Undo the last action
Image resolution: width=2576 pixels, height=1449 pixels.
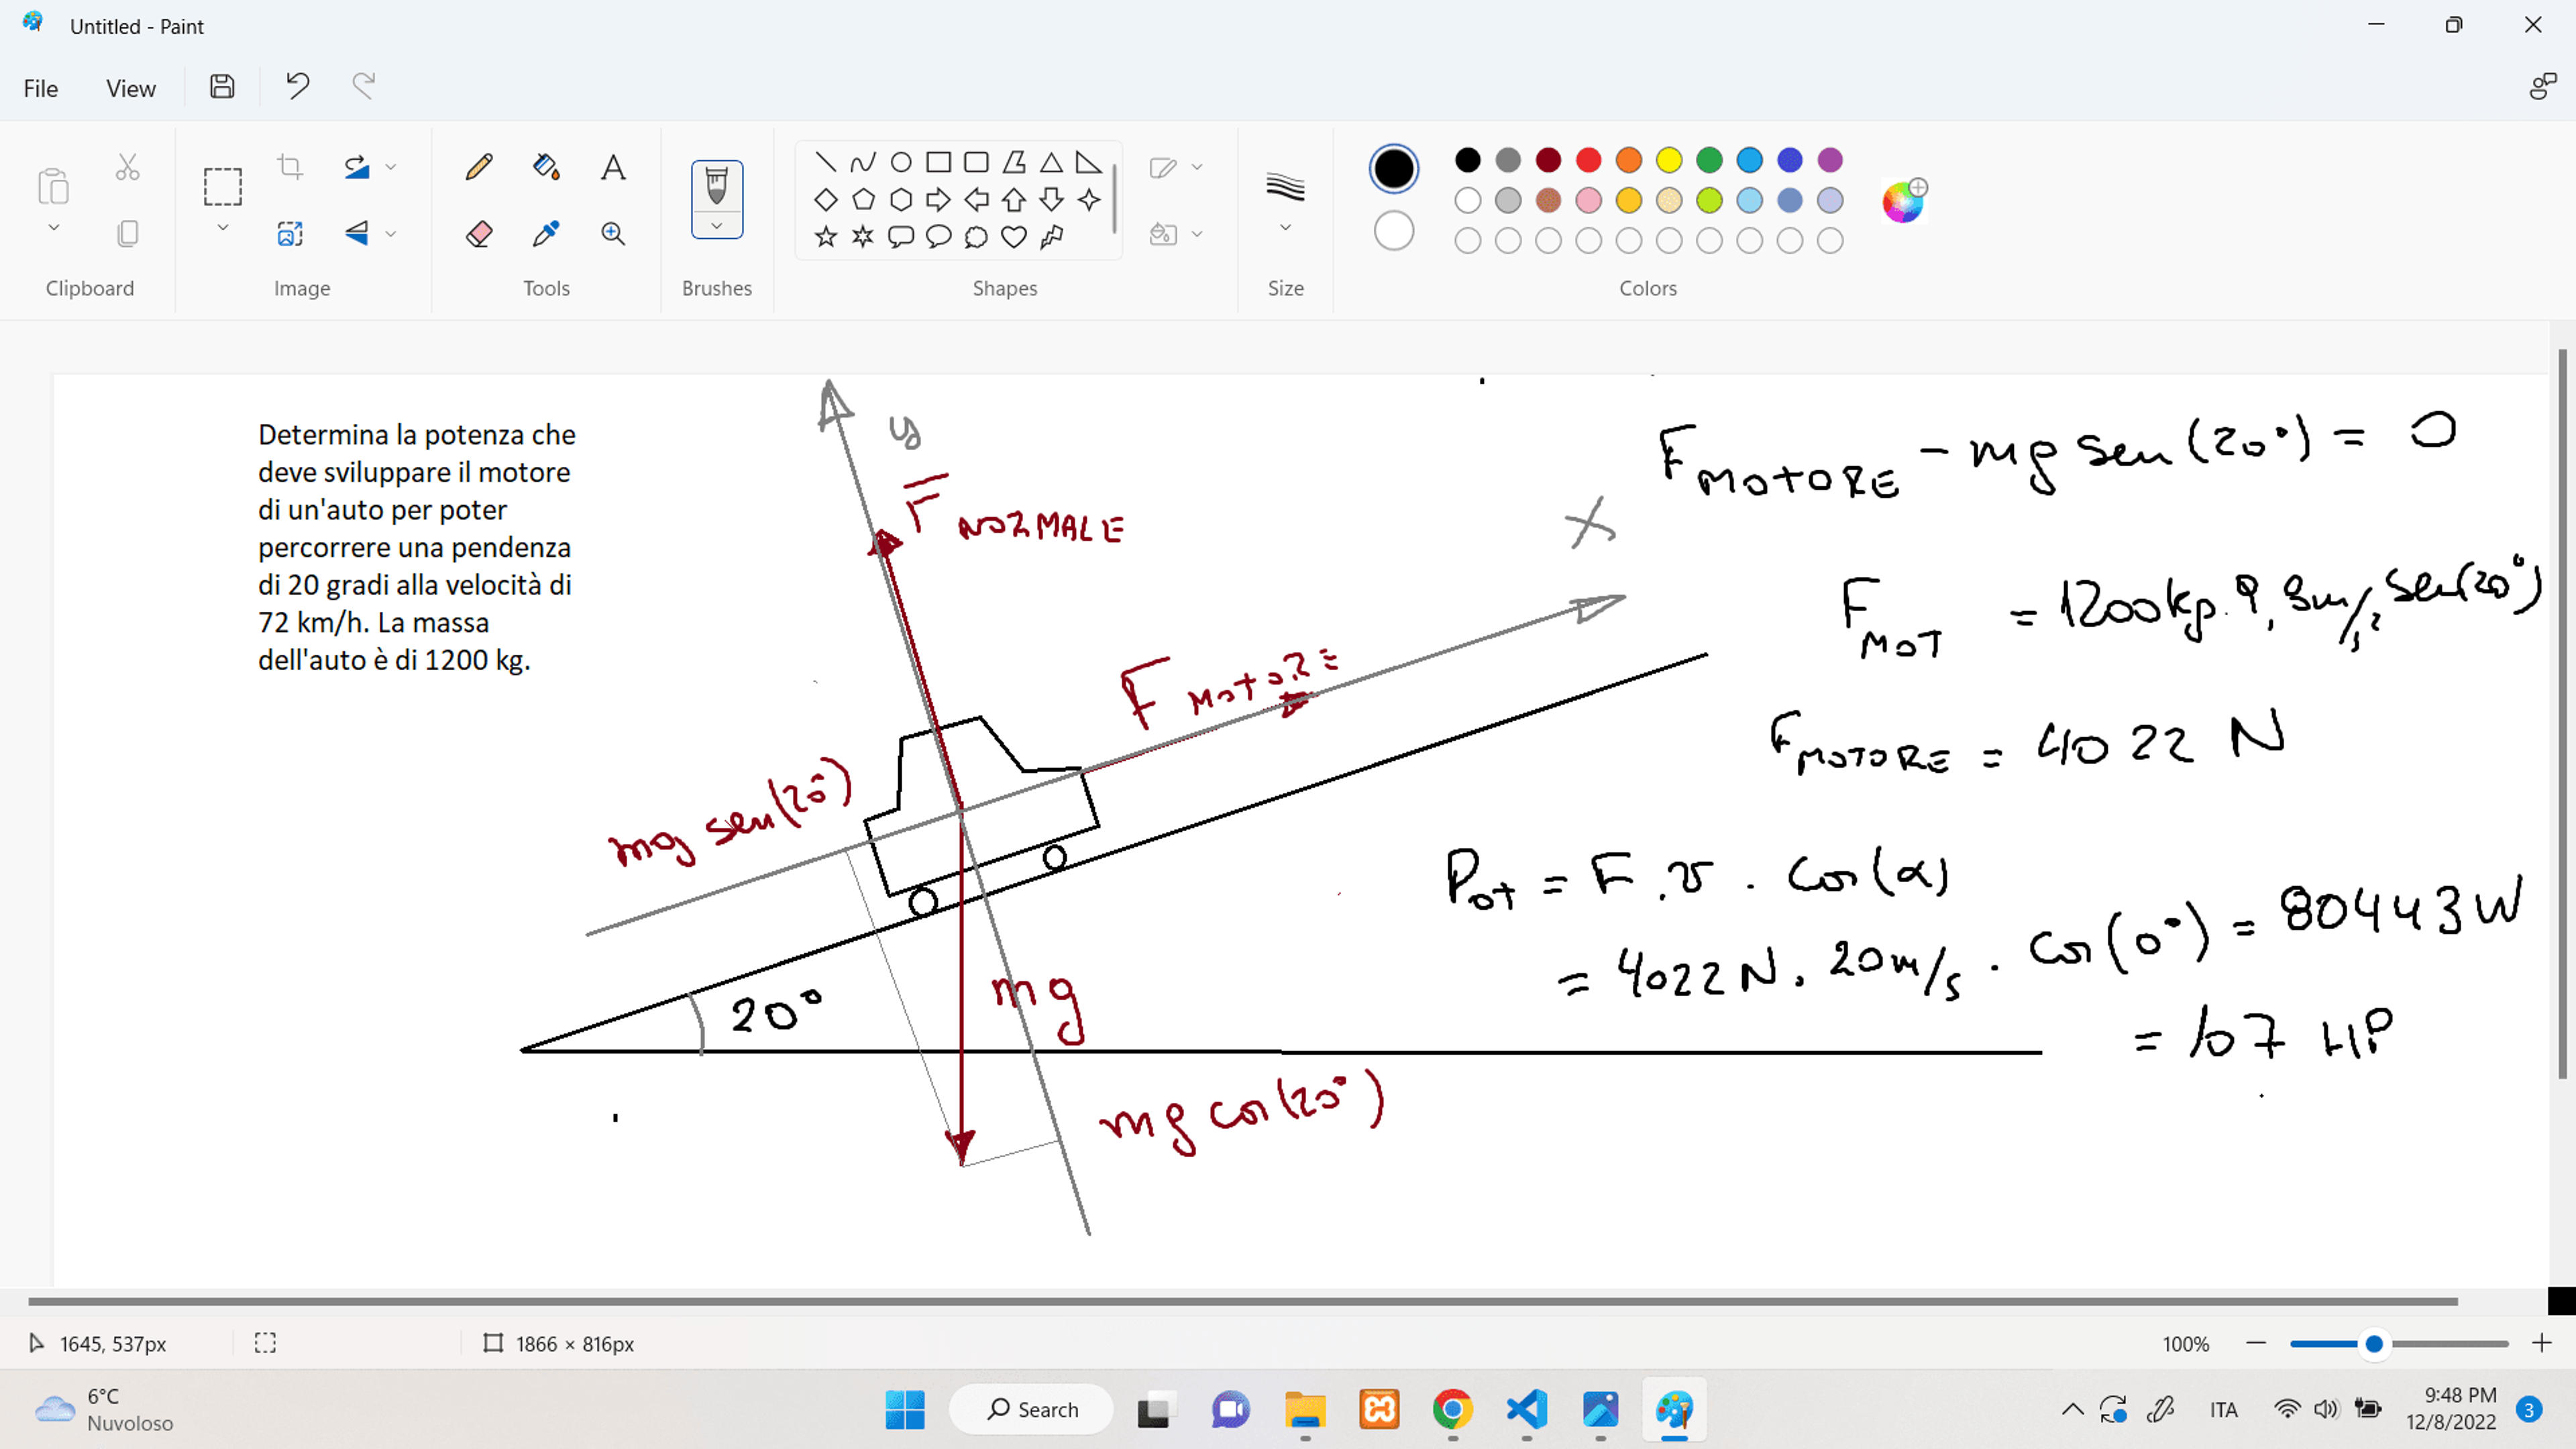[x=297, y=87]
